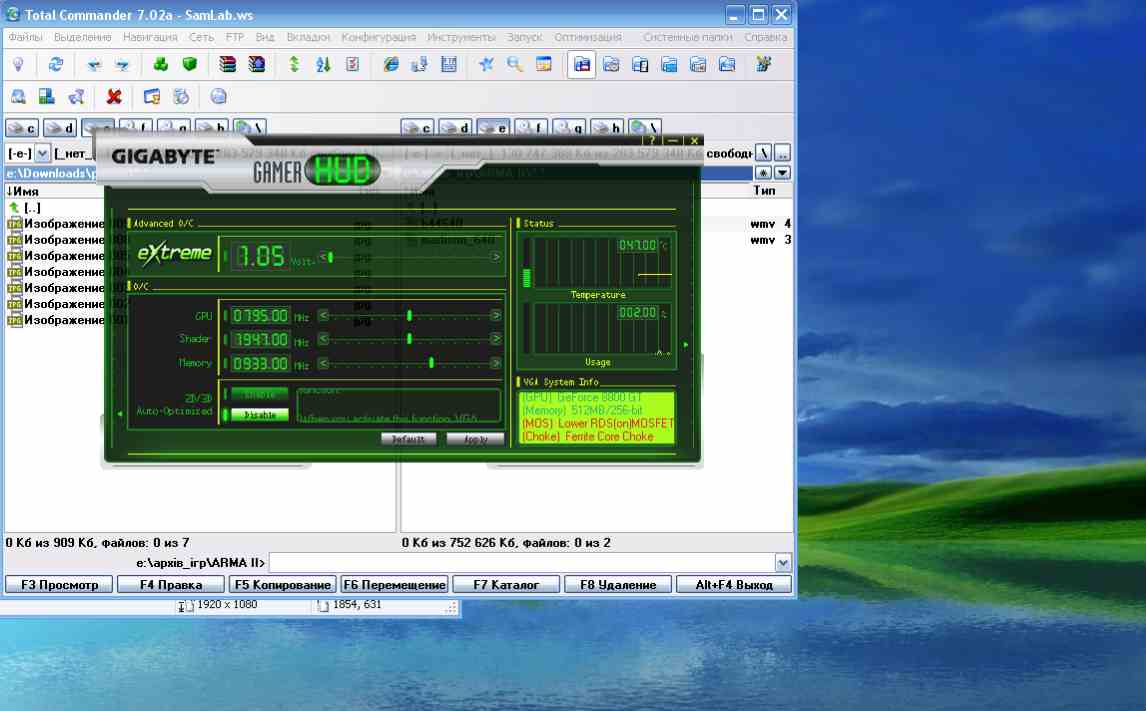The image size is (1146, 711).
Task: Click the F7 Каталог button
Action: coord(506,585)
